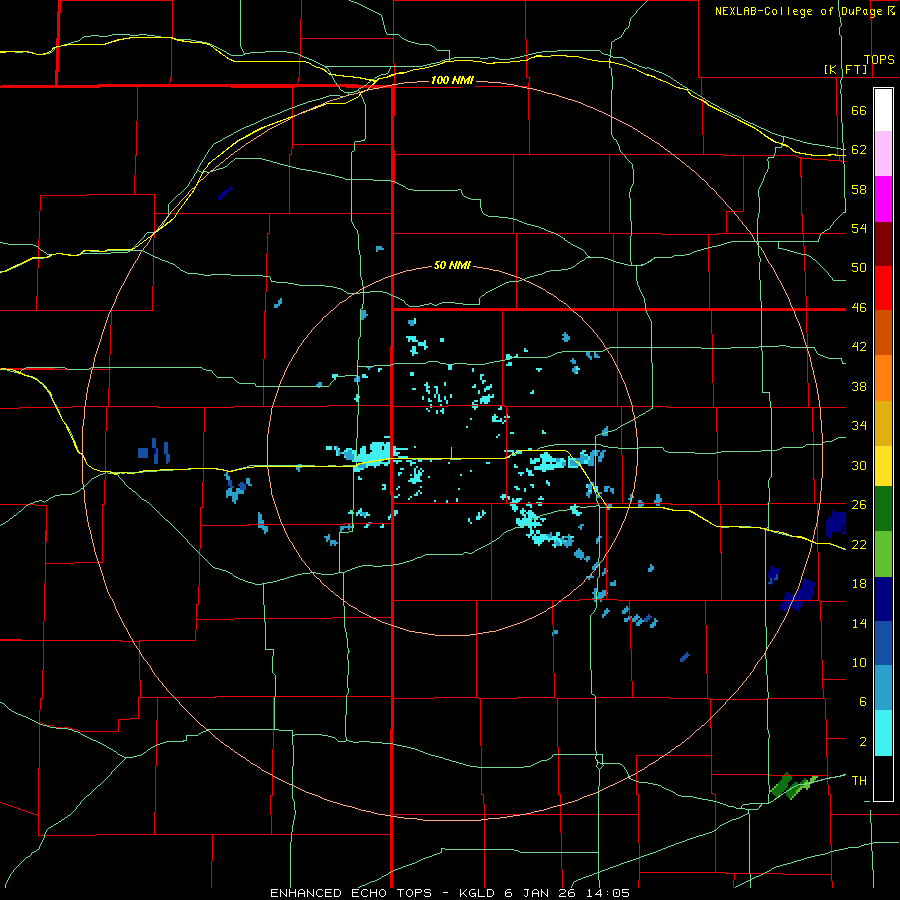Click the NEXLAB-College of DuPage label
The width and height of the screenshot is (900, 900).
(x=798, y=11)
